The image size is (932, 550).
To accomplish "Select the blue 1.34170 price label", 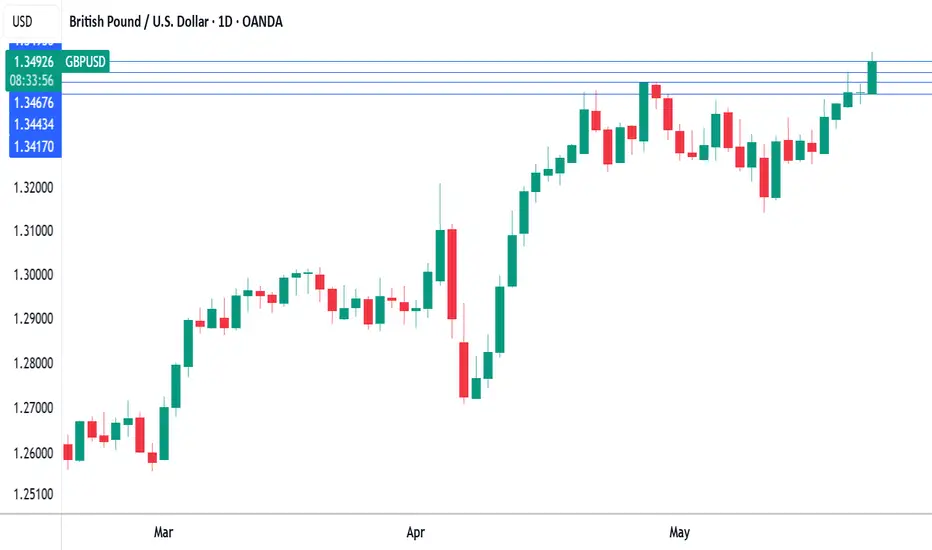I will tap(34, 146).
